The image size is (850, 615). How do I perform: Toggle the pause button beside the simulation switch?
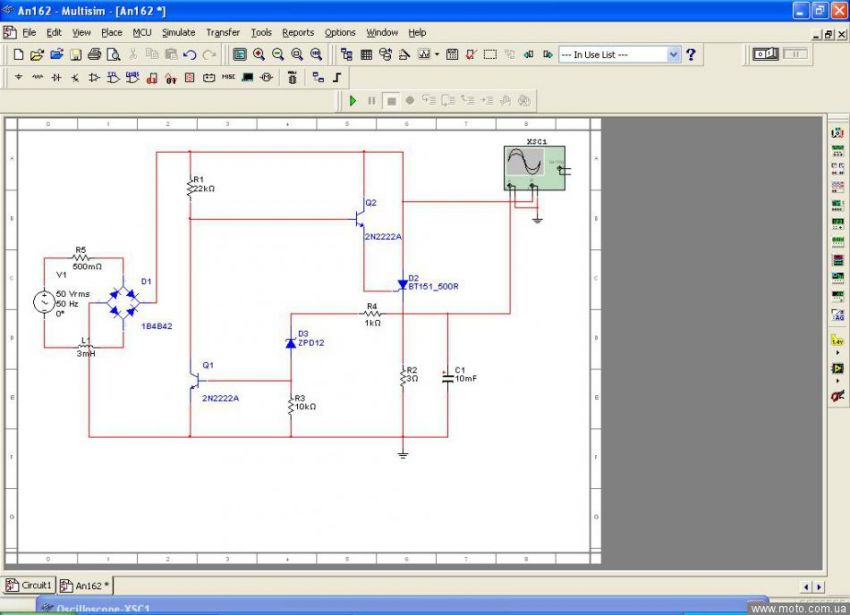[x=795, y=54]
